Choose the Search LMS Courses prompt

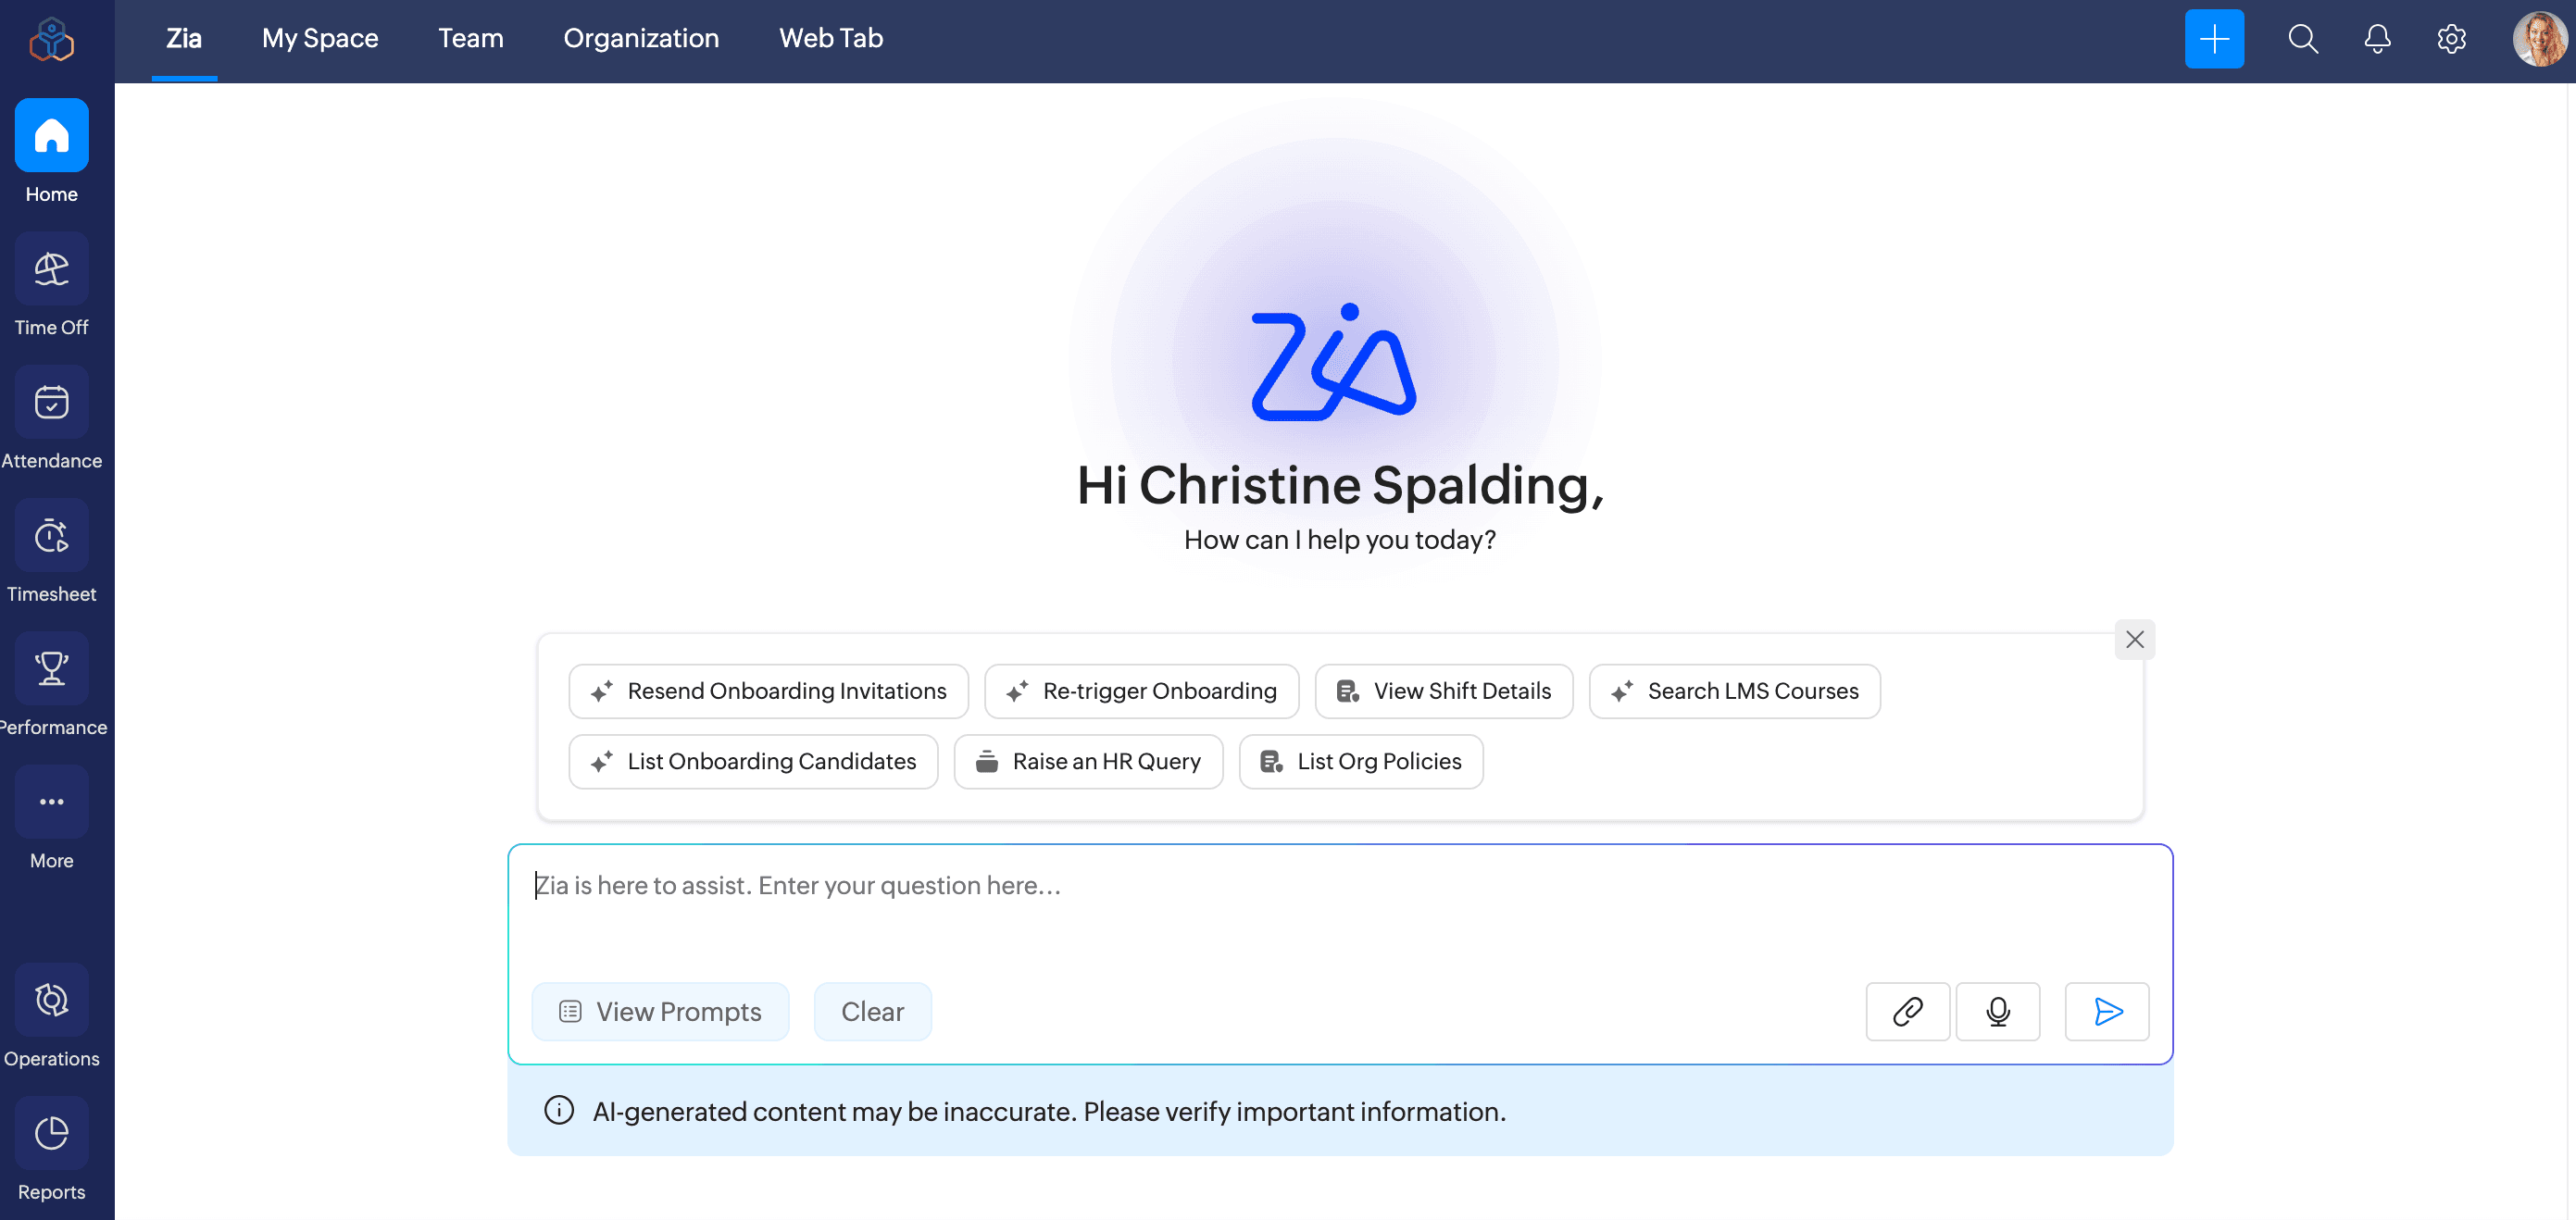tap(1734, 691)
